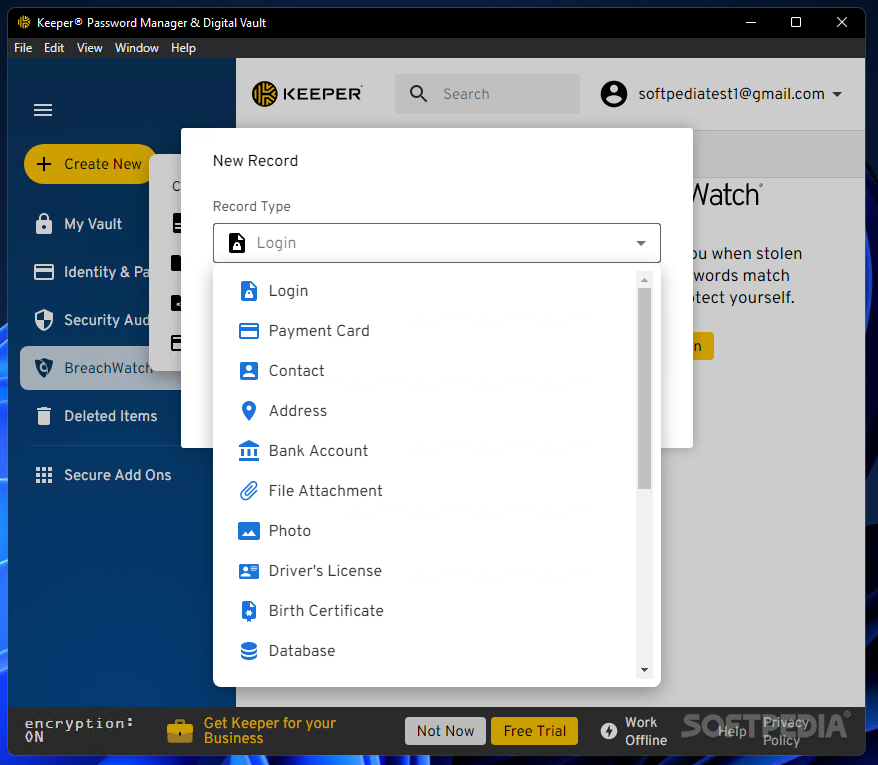The height and width of the screenshot is (765, 878).
Task: Click the Login record type icon
Action: [249, 291]
